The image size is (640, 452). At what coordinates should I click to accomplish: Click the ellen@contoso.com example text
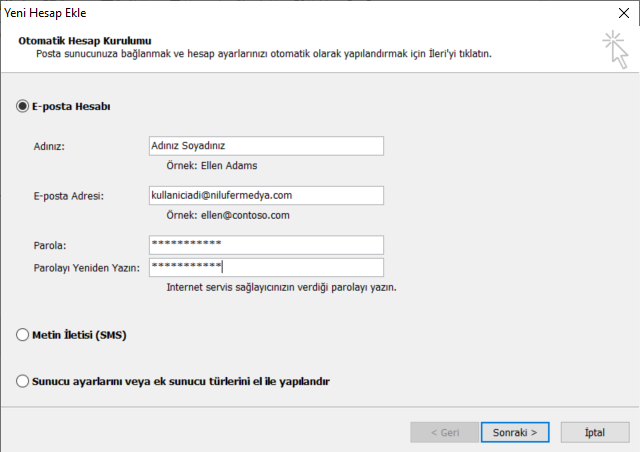245,215
